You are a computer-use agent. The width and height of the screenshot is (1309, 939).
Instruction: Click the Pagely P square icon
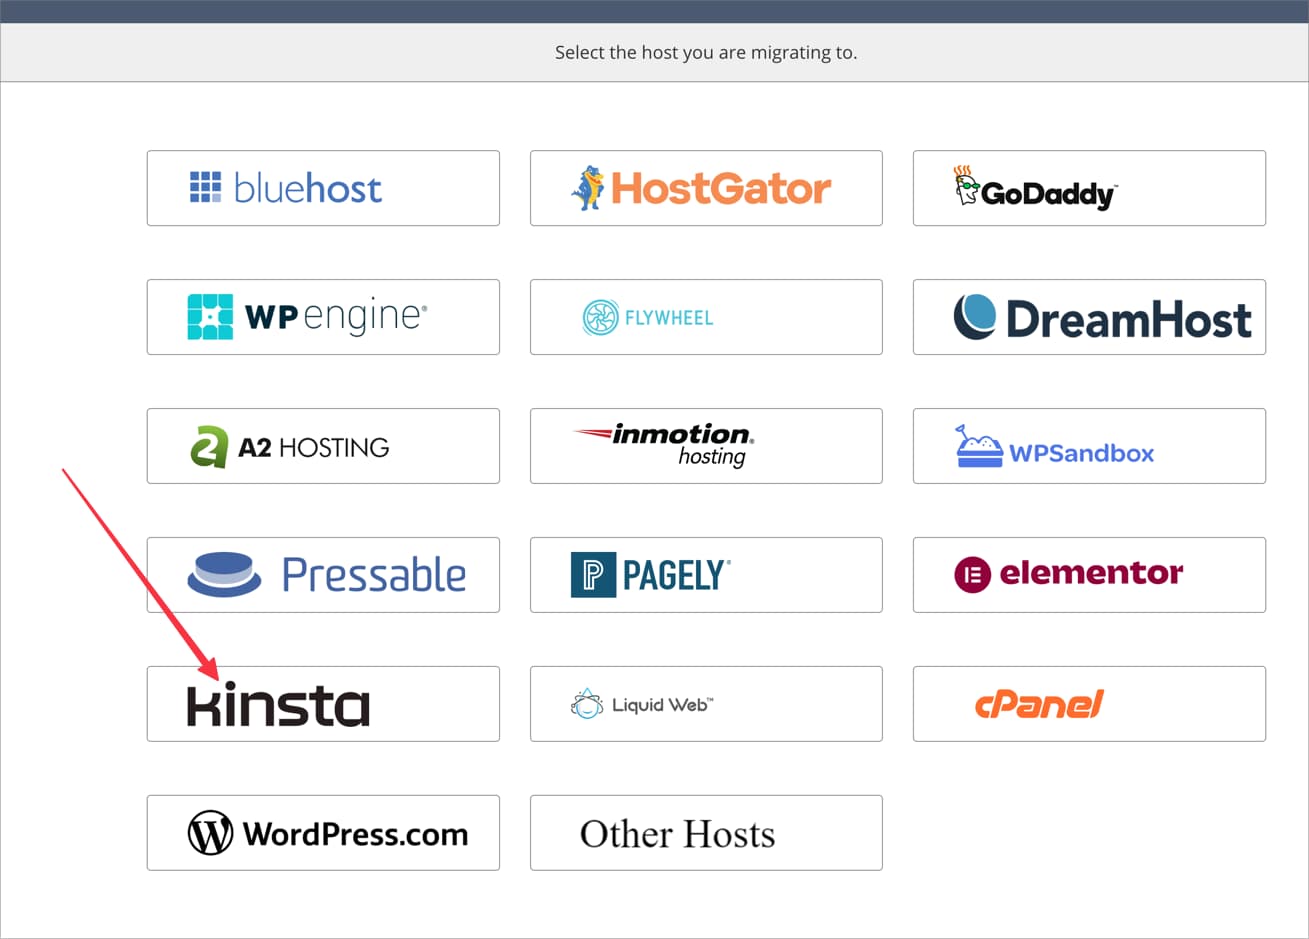[x=593, y=575]
